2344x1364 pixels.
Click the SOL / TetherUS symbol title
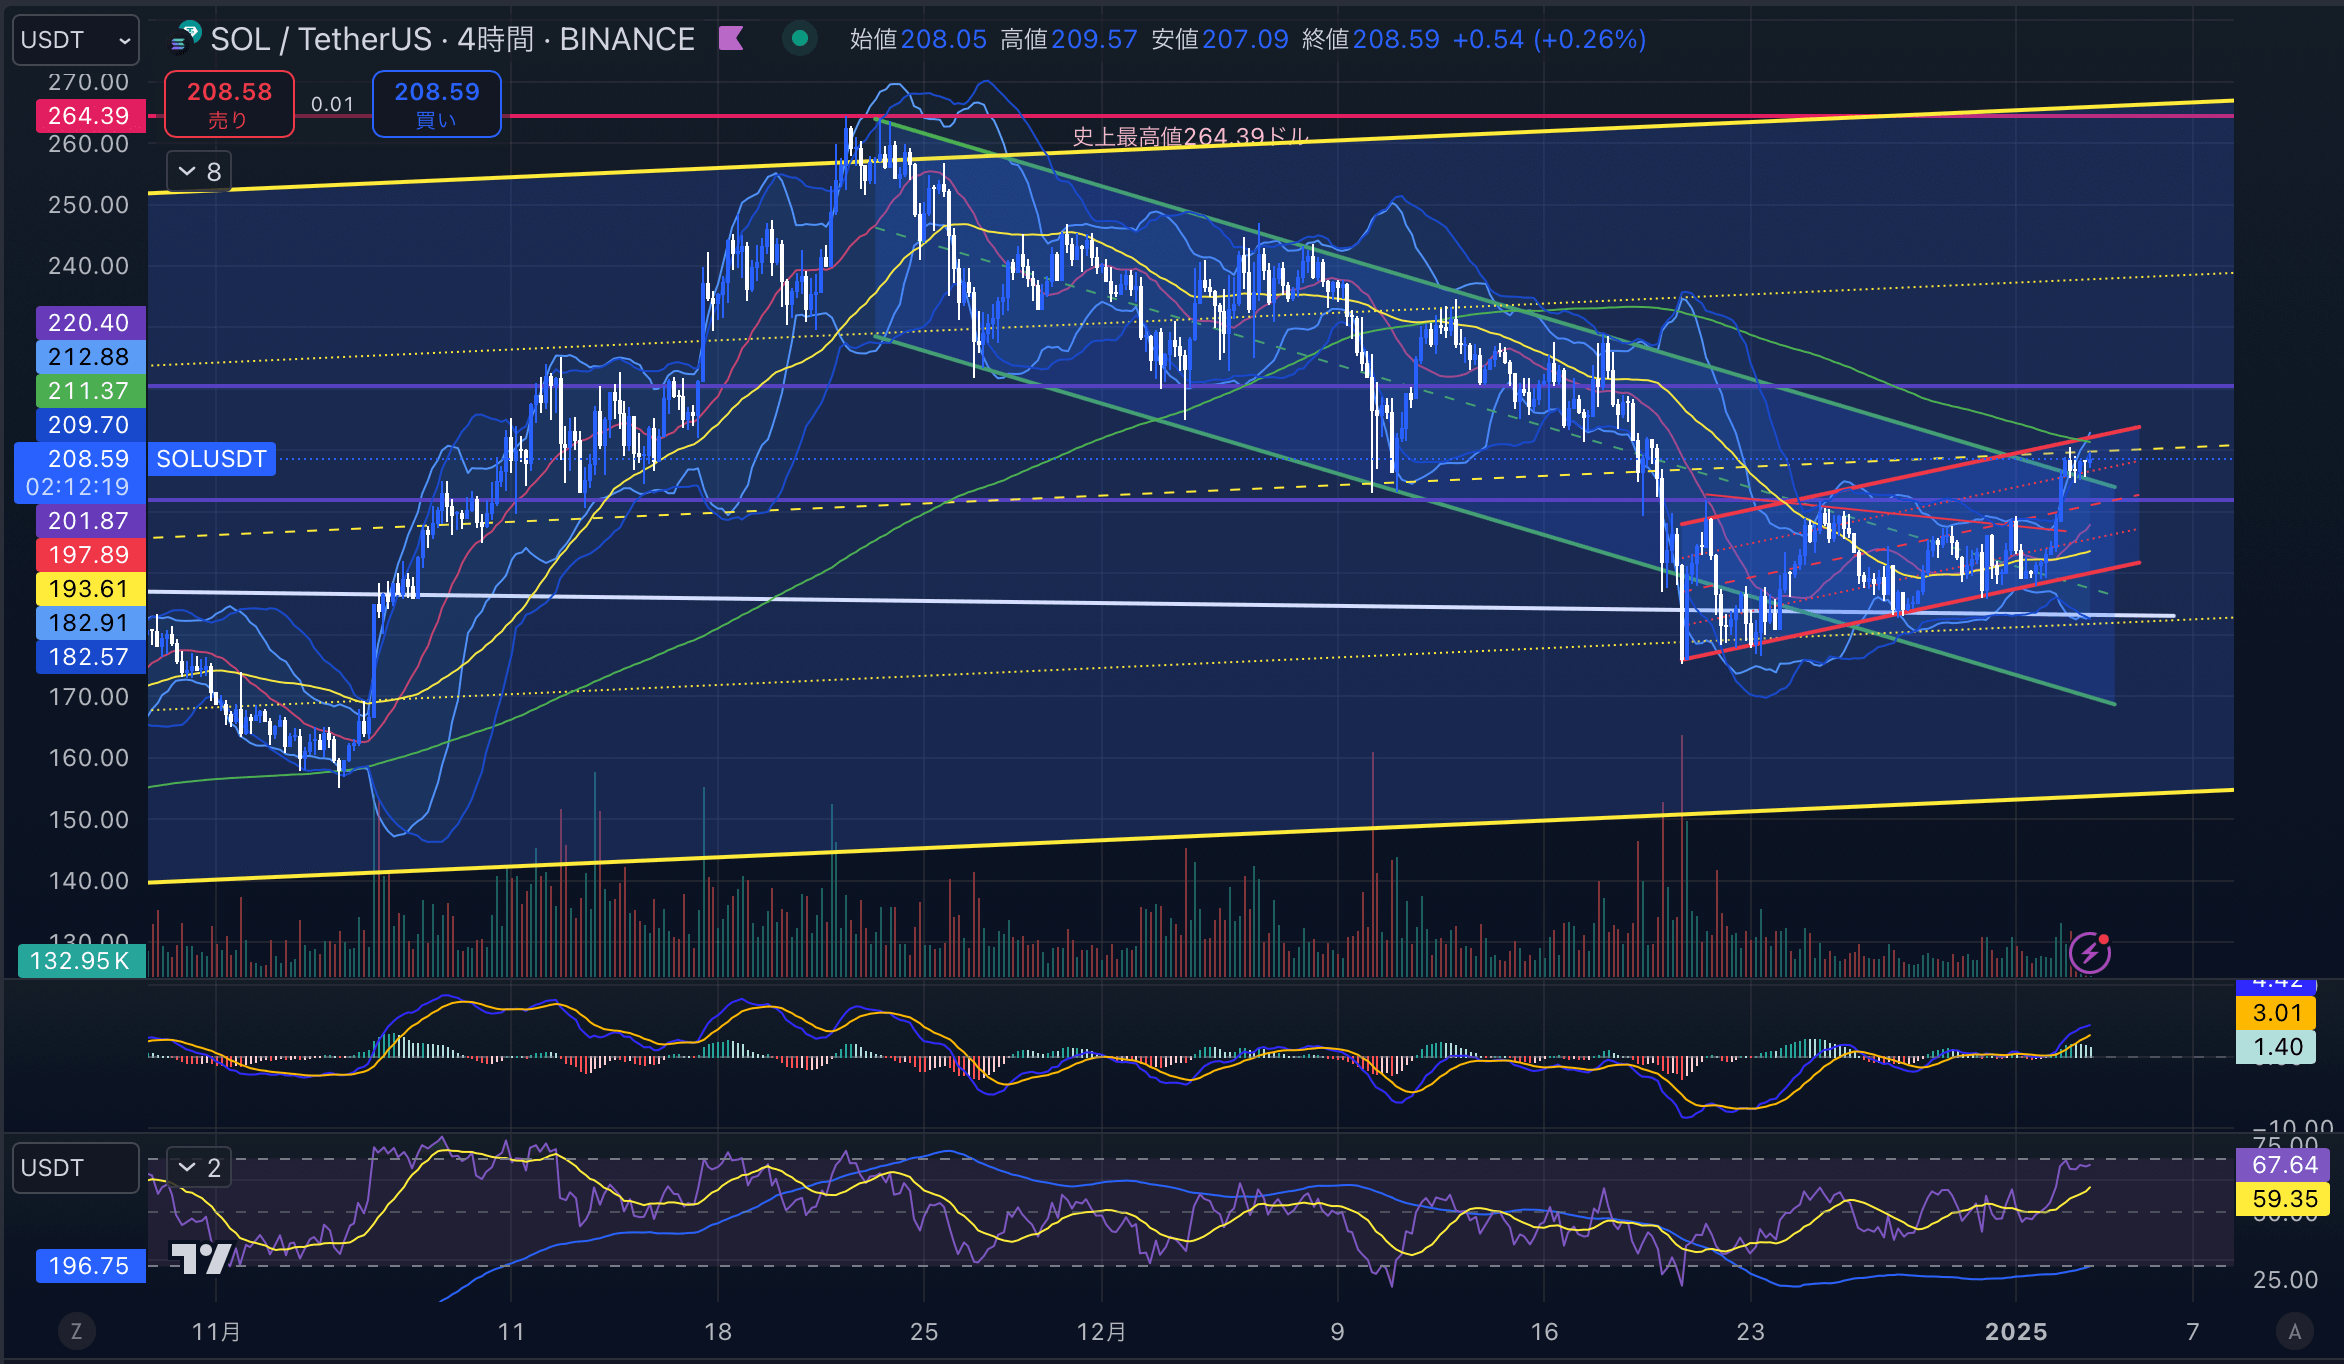tap(320, 39)
